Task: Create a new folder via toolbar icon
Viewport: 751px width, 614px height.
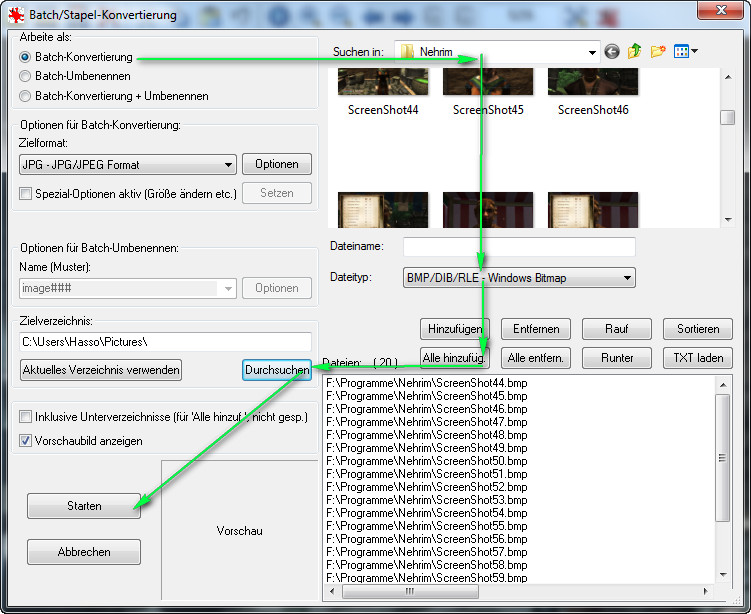Action: click(657, 52)
